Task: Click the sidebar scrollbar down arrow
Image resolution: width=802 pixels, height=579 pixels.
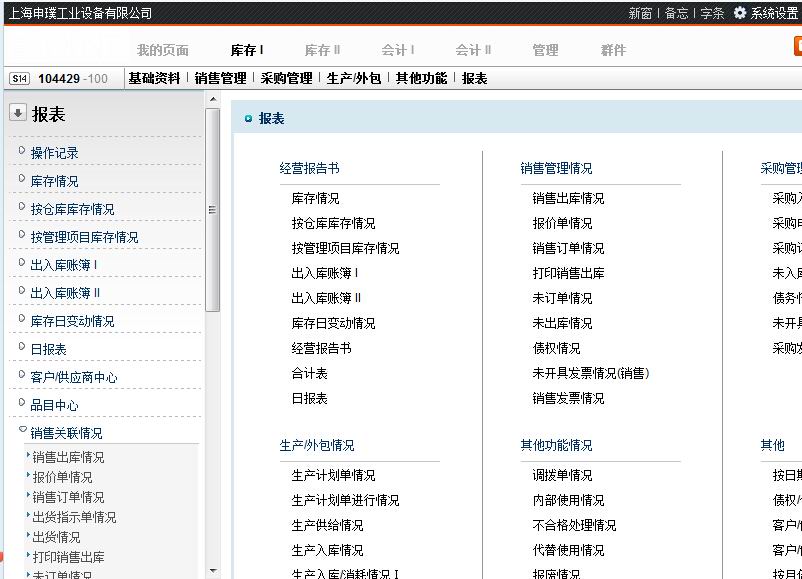Action: (212, 572)
